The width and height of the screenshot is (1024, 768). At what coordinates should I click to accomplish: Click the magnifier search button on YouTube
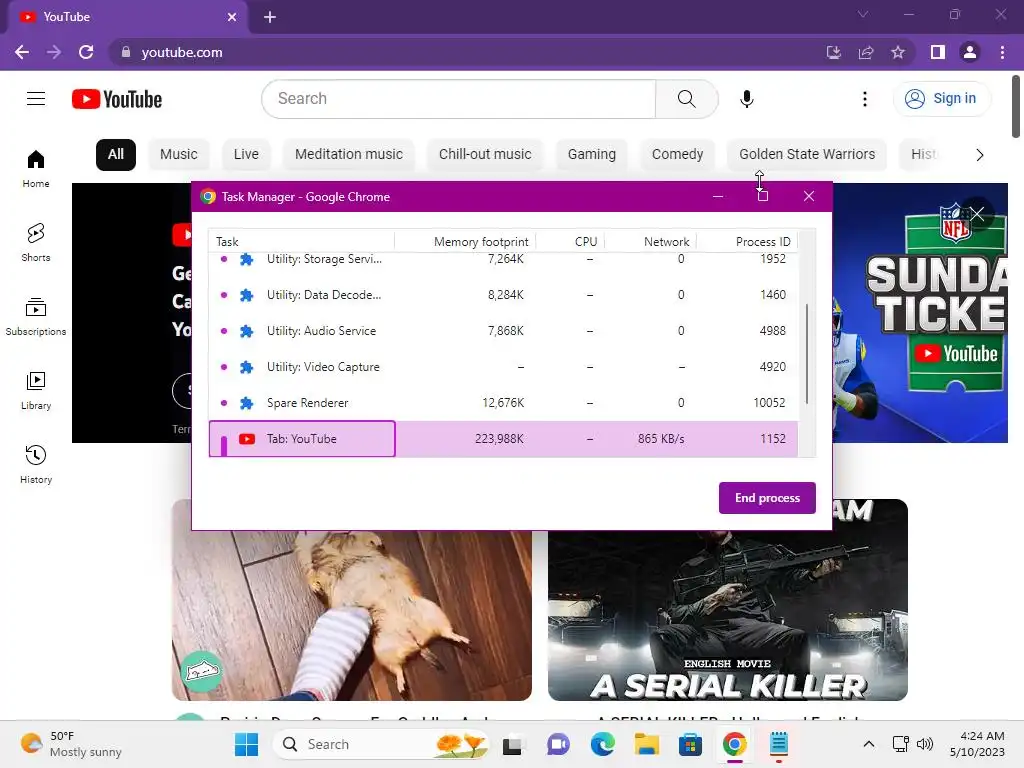click(686, 99)
